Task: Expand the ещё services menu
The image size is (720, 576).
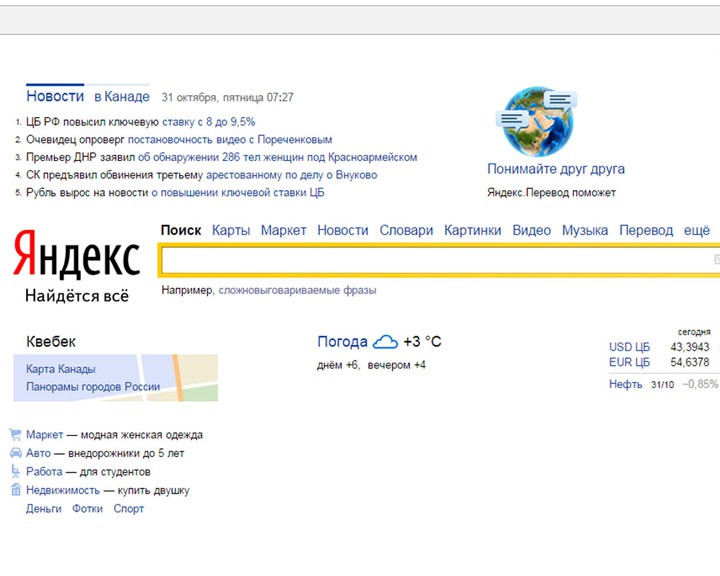Action: 696,230
